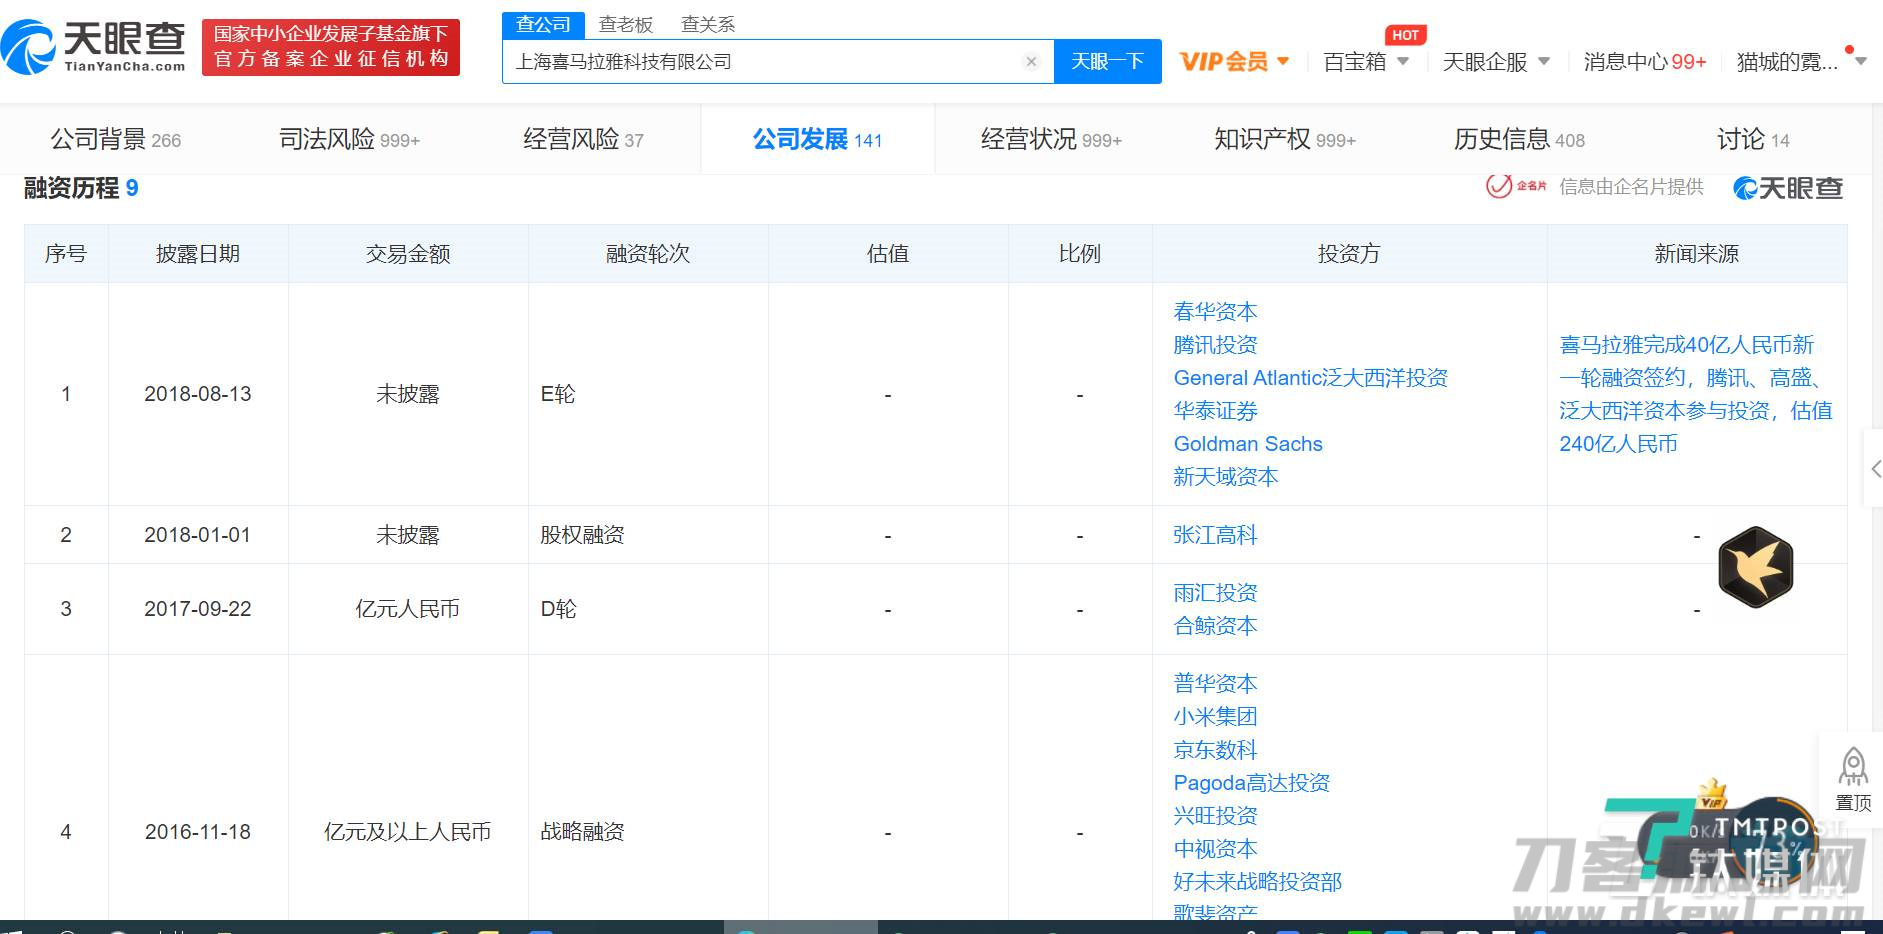Open the 喜马拉雅完成40亿 news source link

tap(1696, 394)
